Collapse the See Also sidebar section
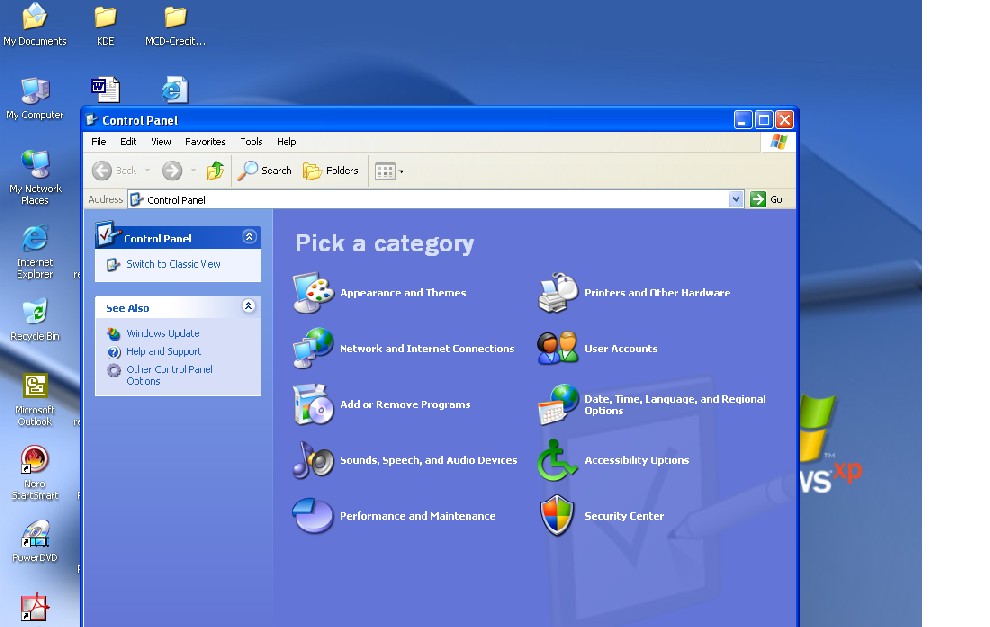The height and width of the screenshot is (627, 990). pos(249,306)
